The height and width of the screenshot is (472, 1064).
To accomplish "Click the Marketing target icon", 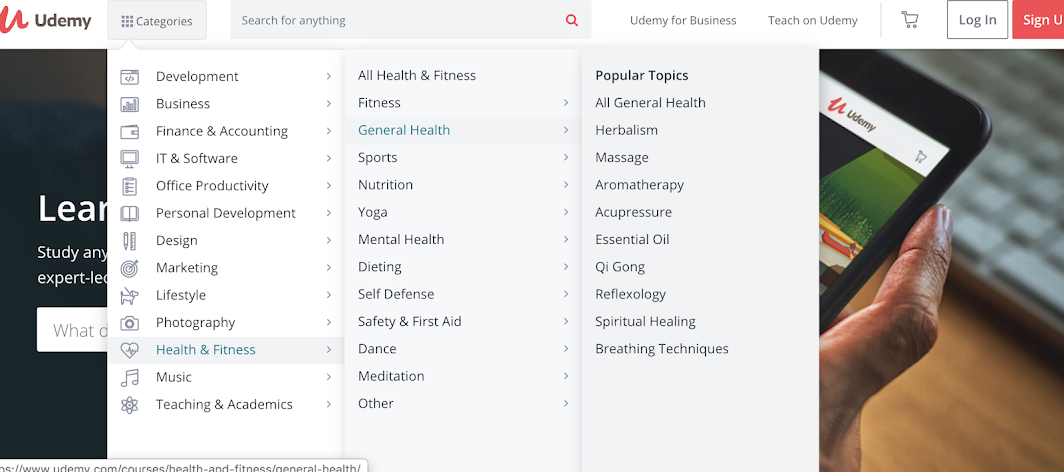I will 130,268.
